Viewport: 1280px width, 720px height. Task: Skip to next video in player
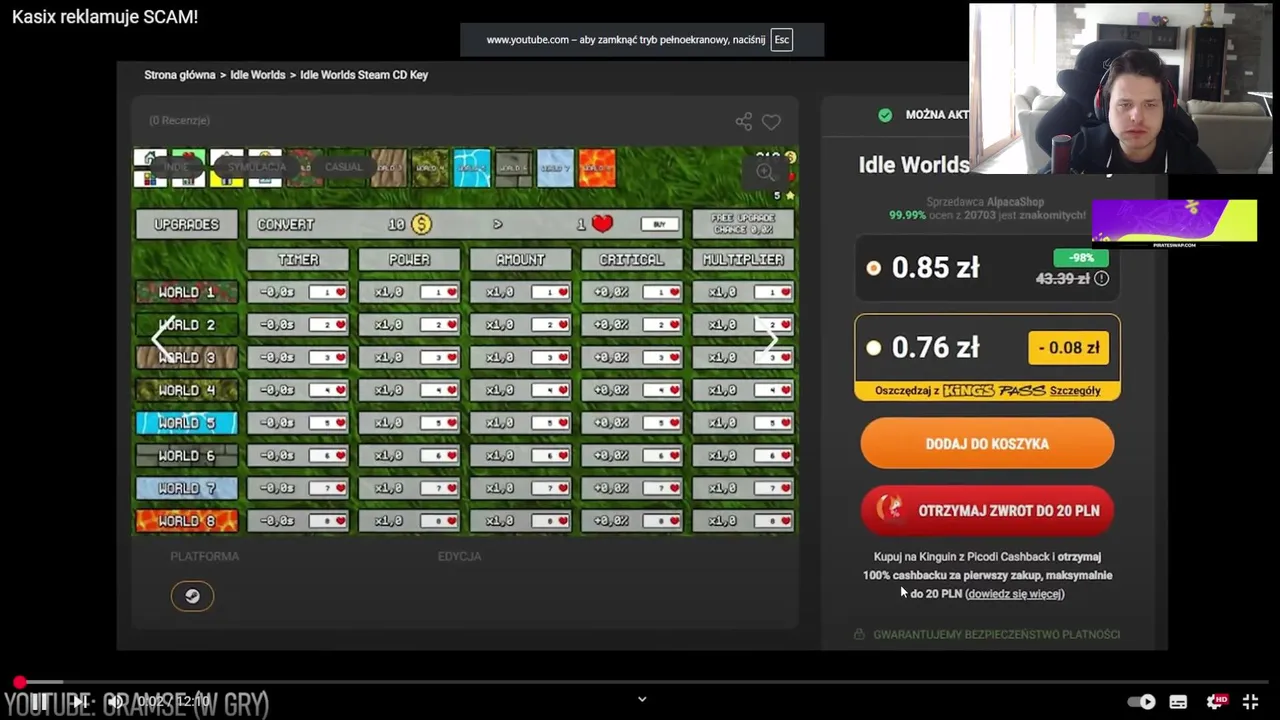pos(79,702)
